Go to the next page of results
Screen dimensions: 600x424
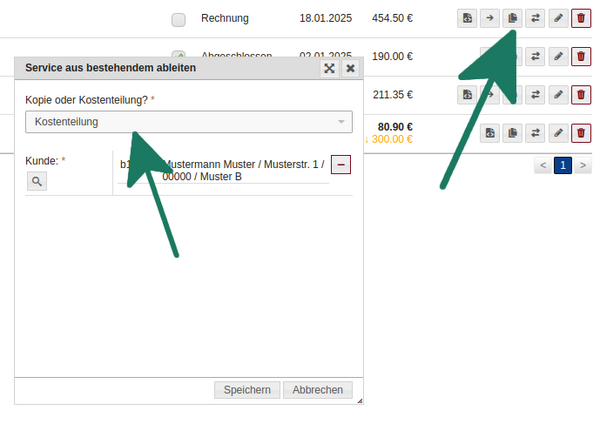(x=583, y=165)
